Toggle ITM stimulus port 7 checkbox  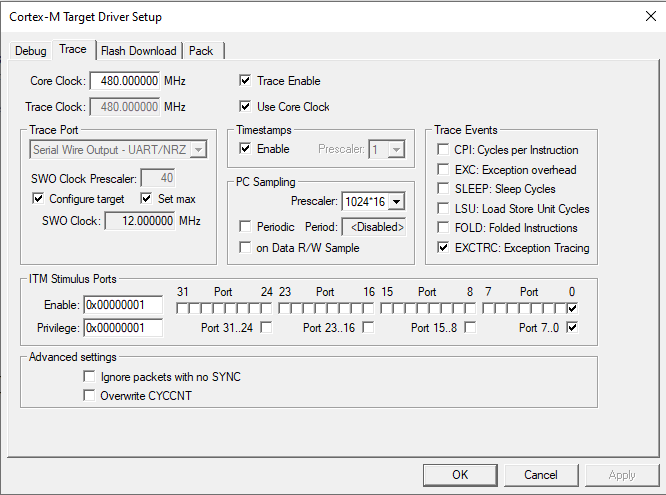[488, 308]
